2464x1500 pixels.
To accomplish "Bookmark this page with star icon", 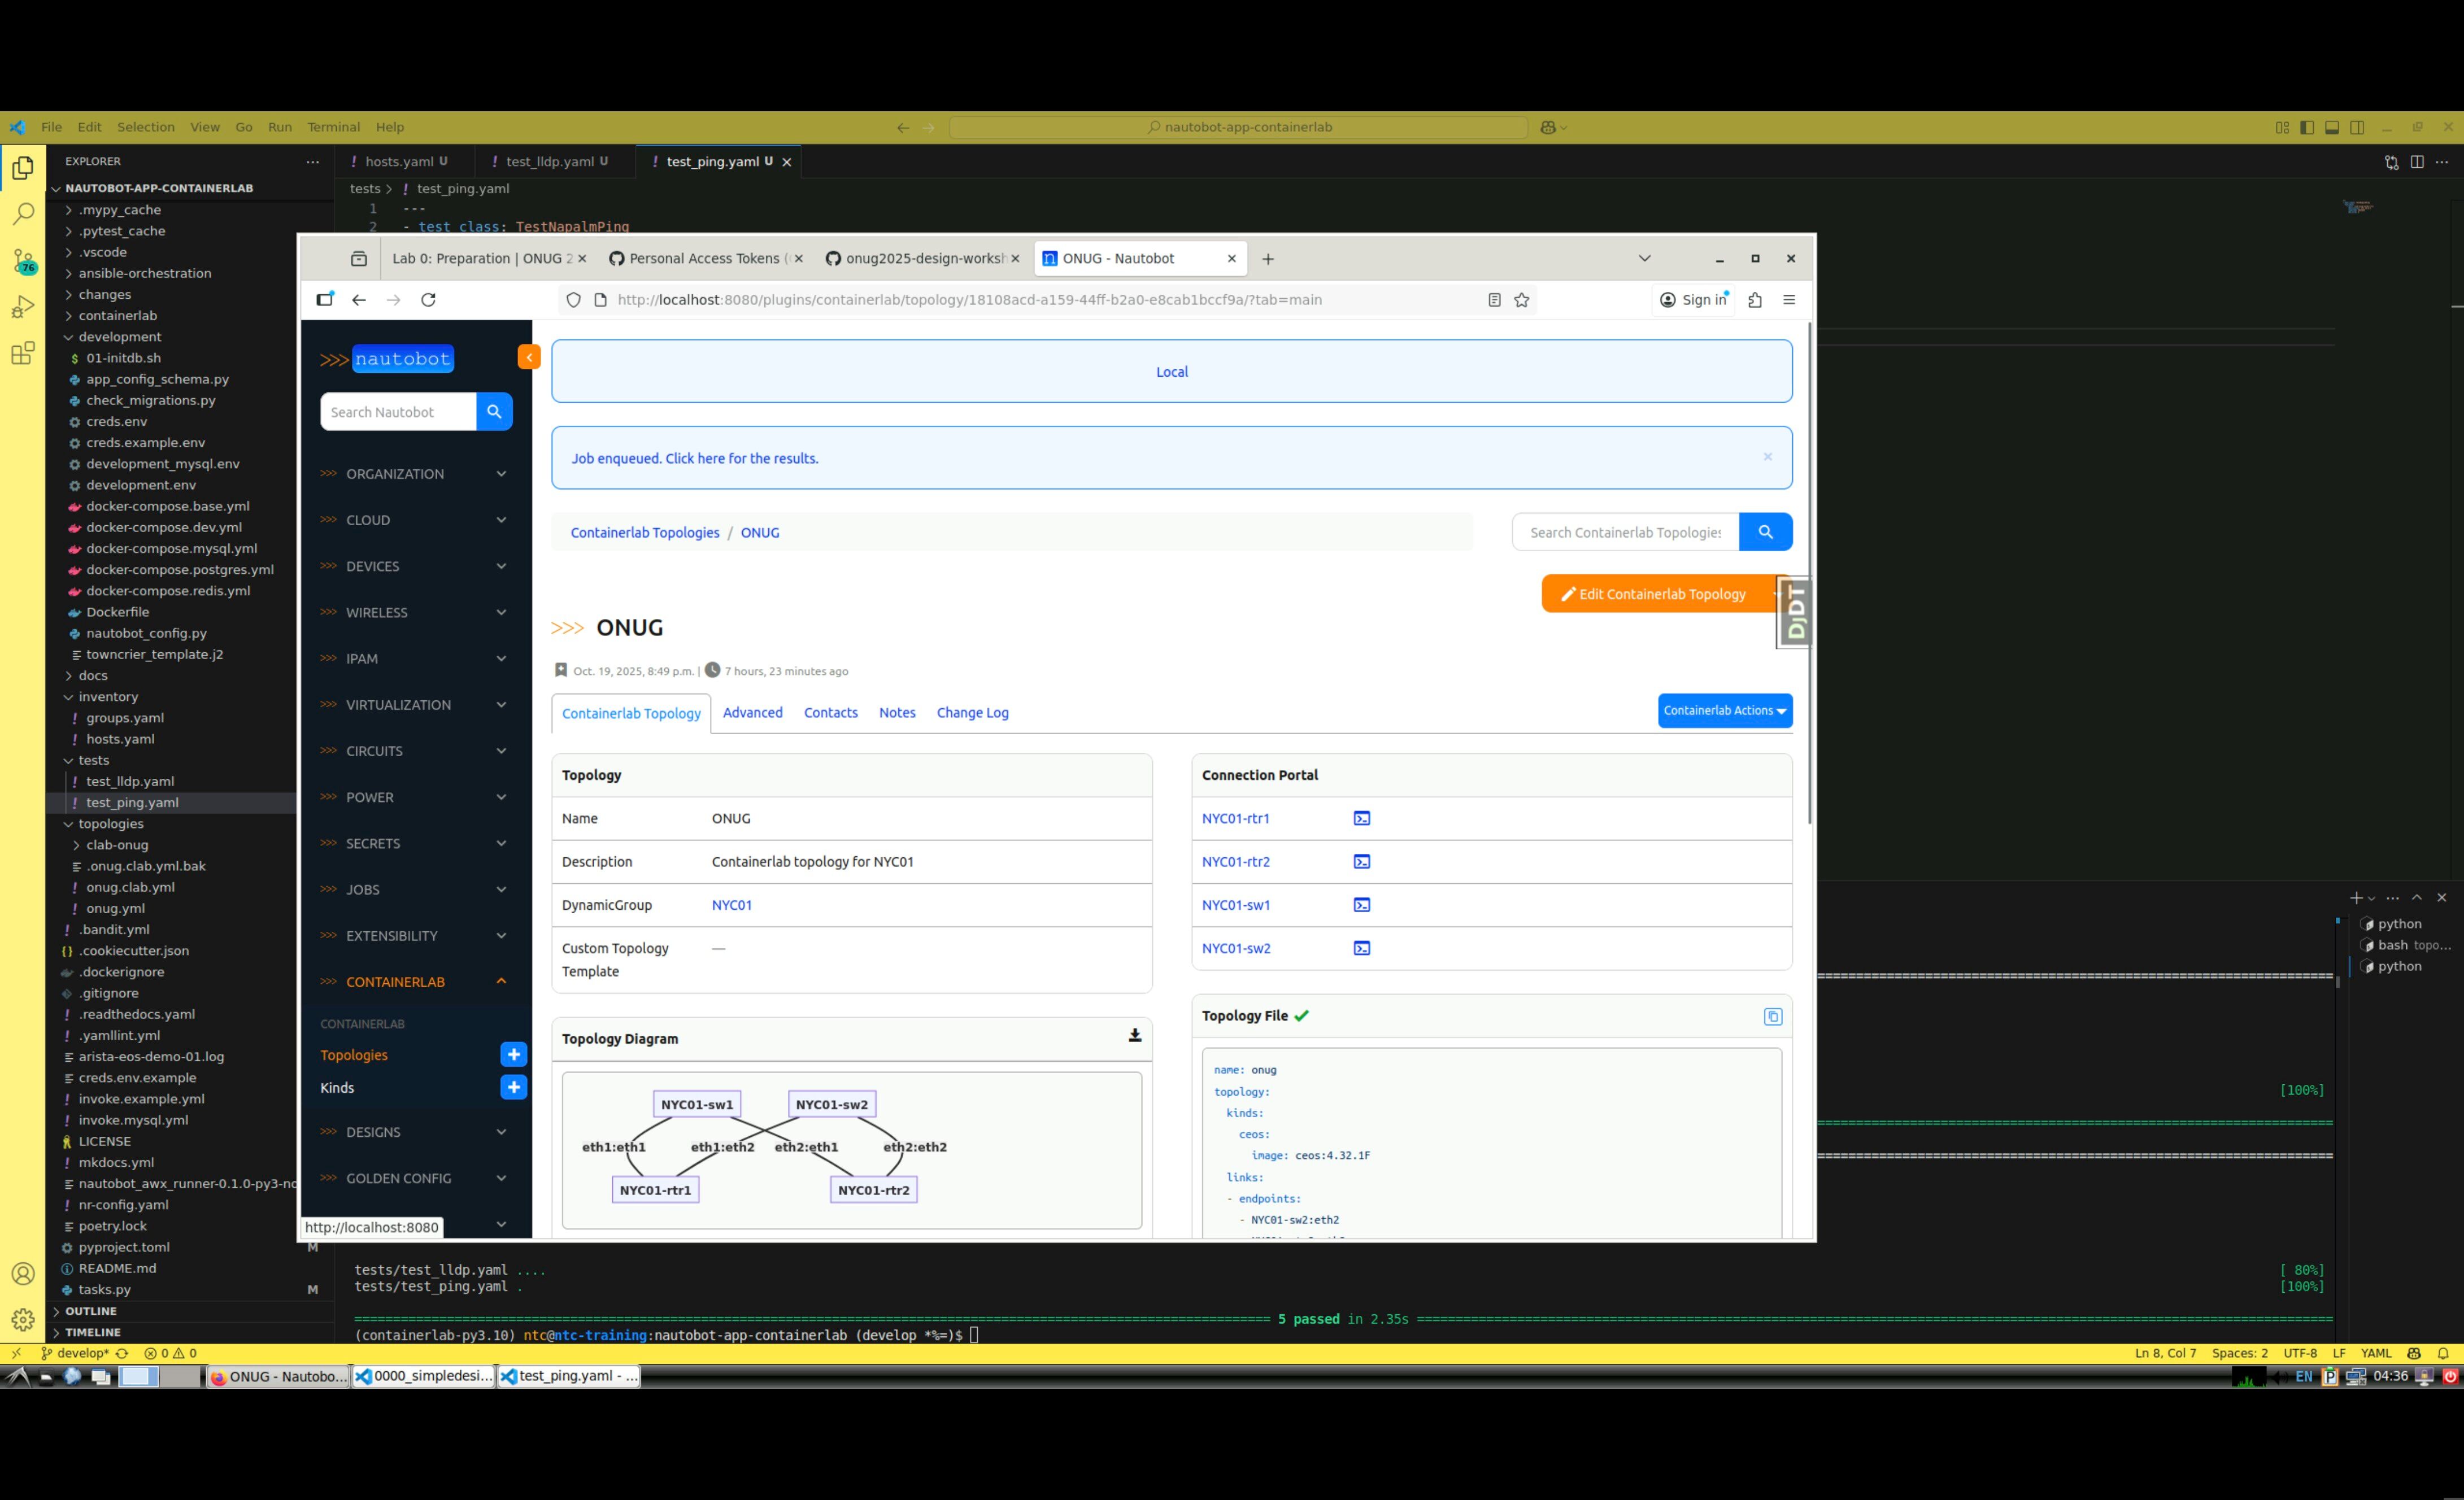I will (x=1521, y=300).
